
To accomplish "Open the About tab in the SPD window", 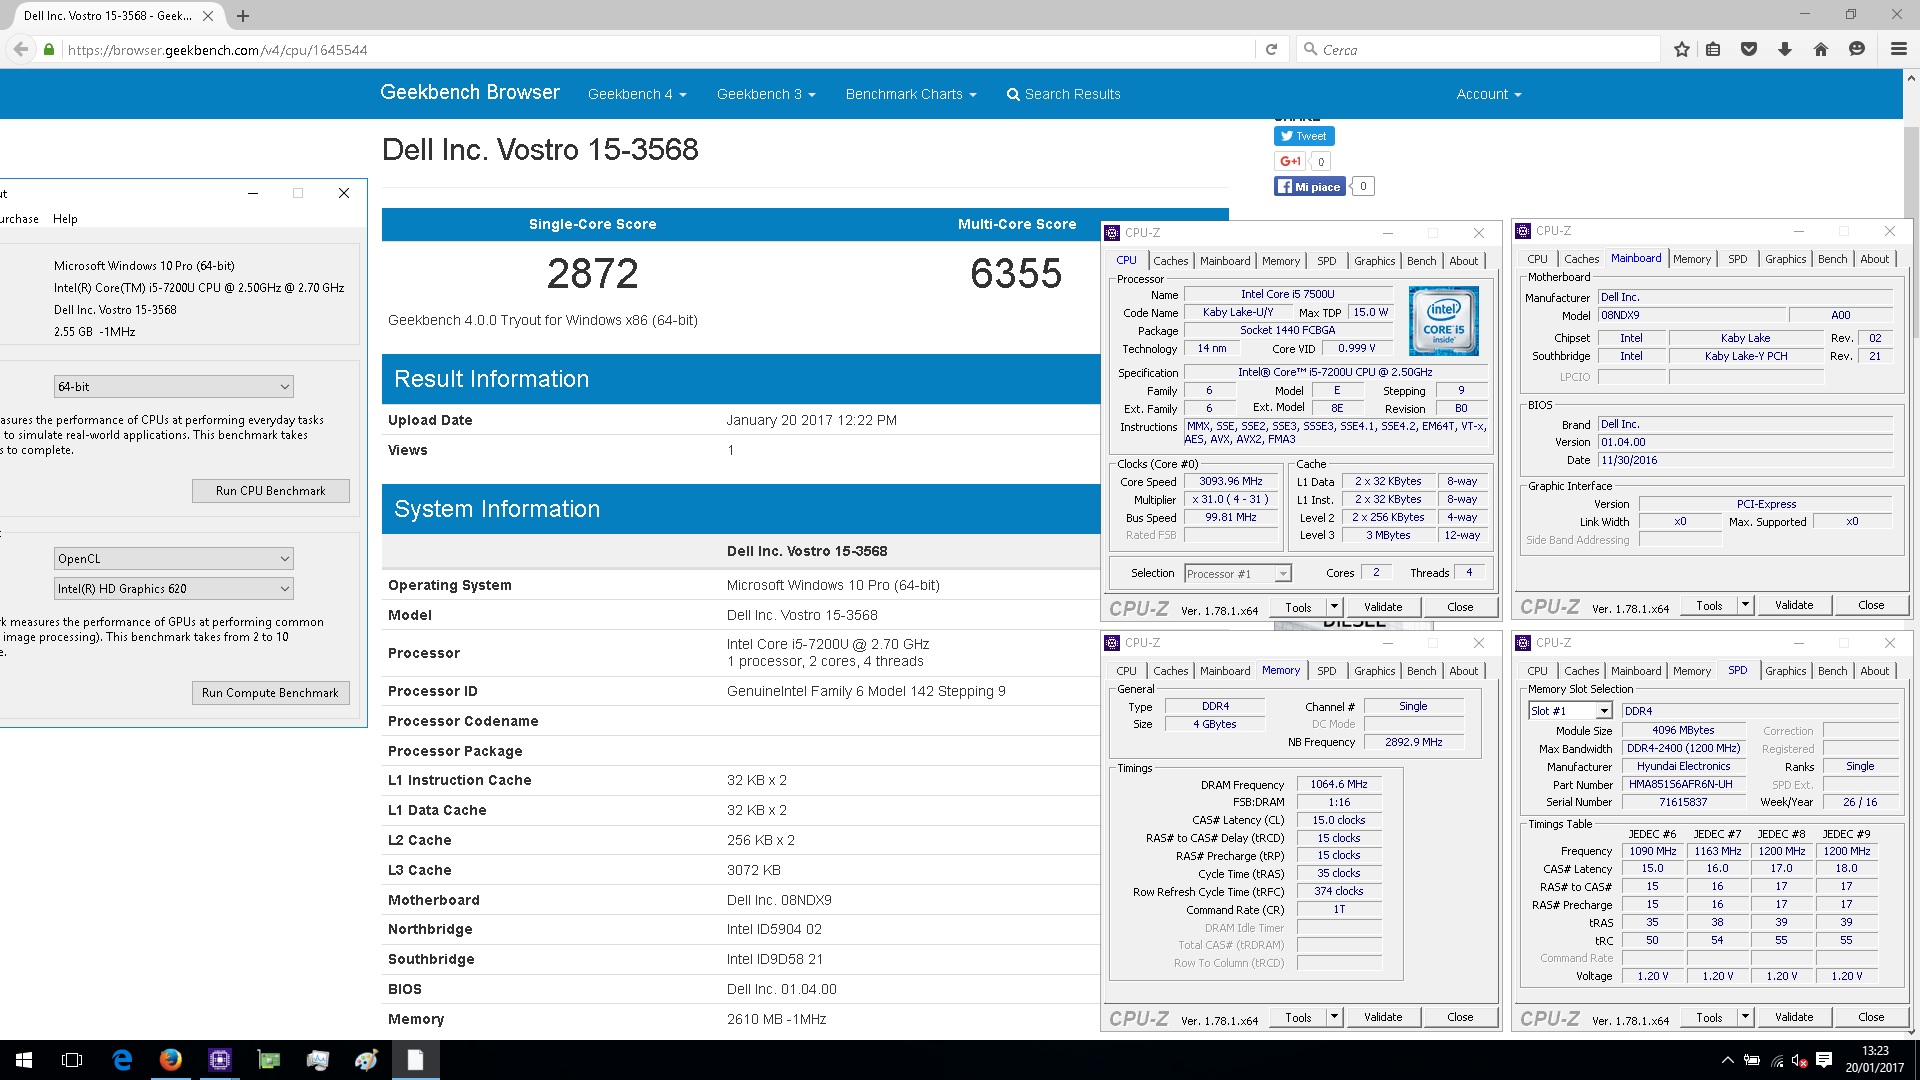I will pyautogui.click(x=1874, y=671).
